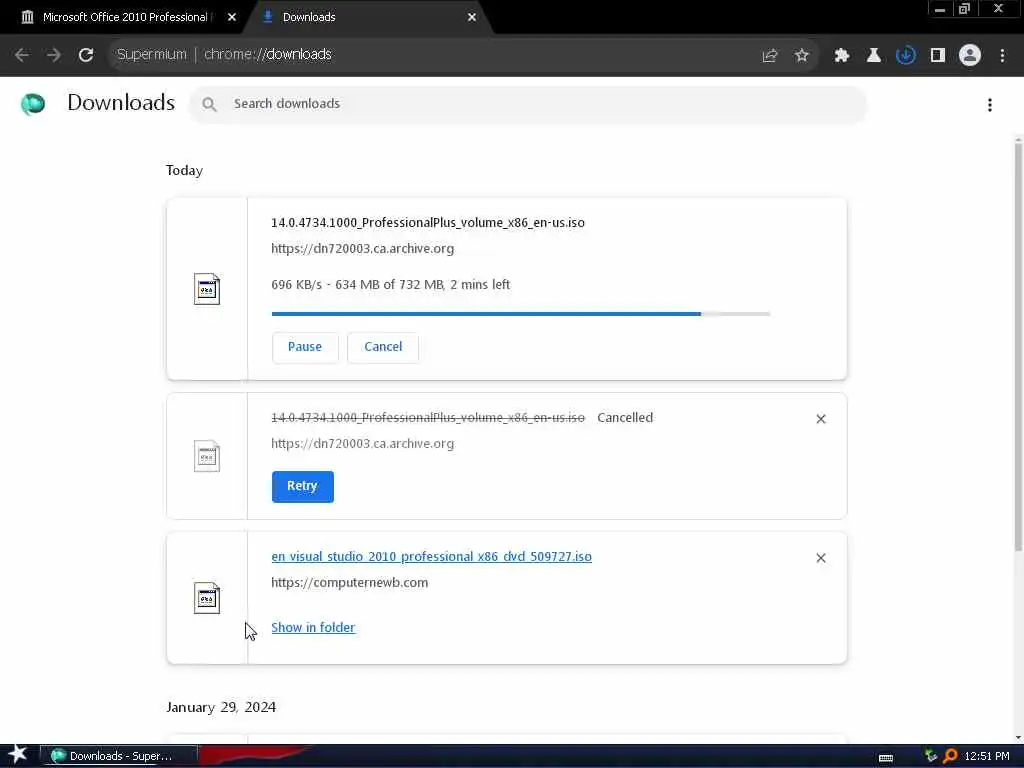Cancel the Office ISO download
The image size is (1024, 768).
point(383,347)
